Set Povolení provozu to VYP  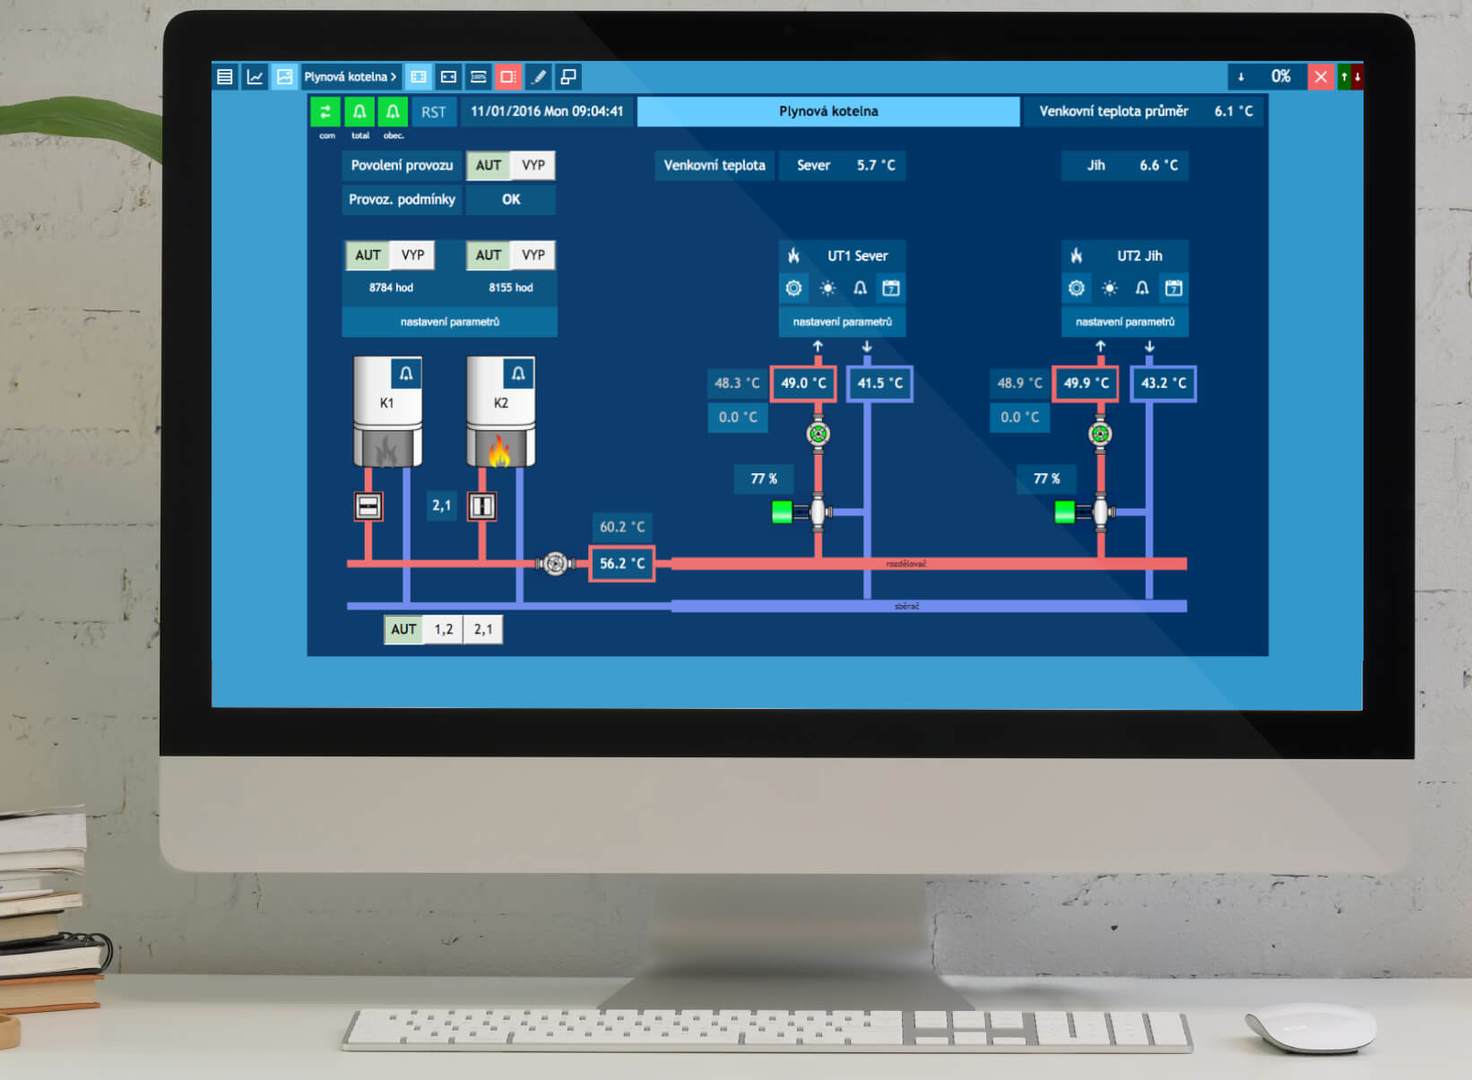533,165
